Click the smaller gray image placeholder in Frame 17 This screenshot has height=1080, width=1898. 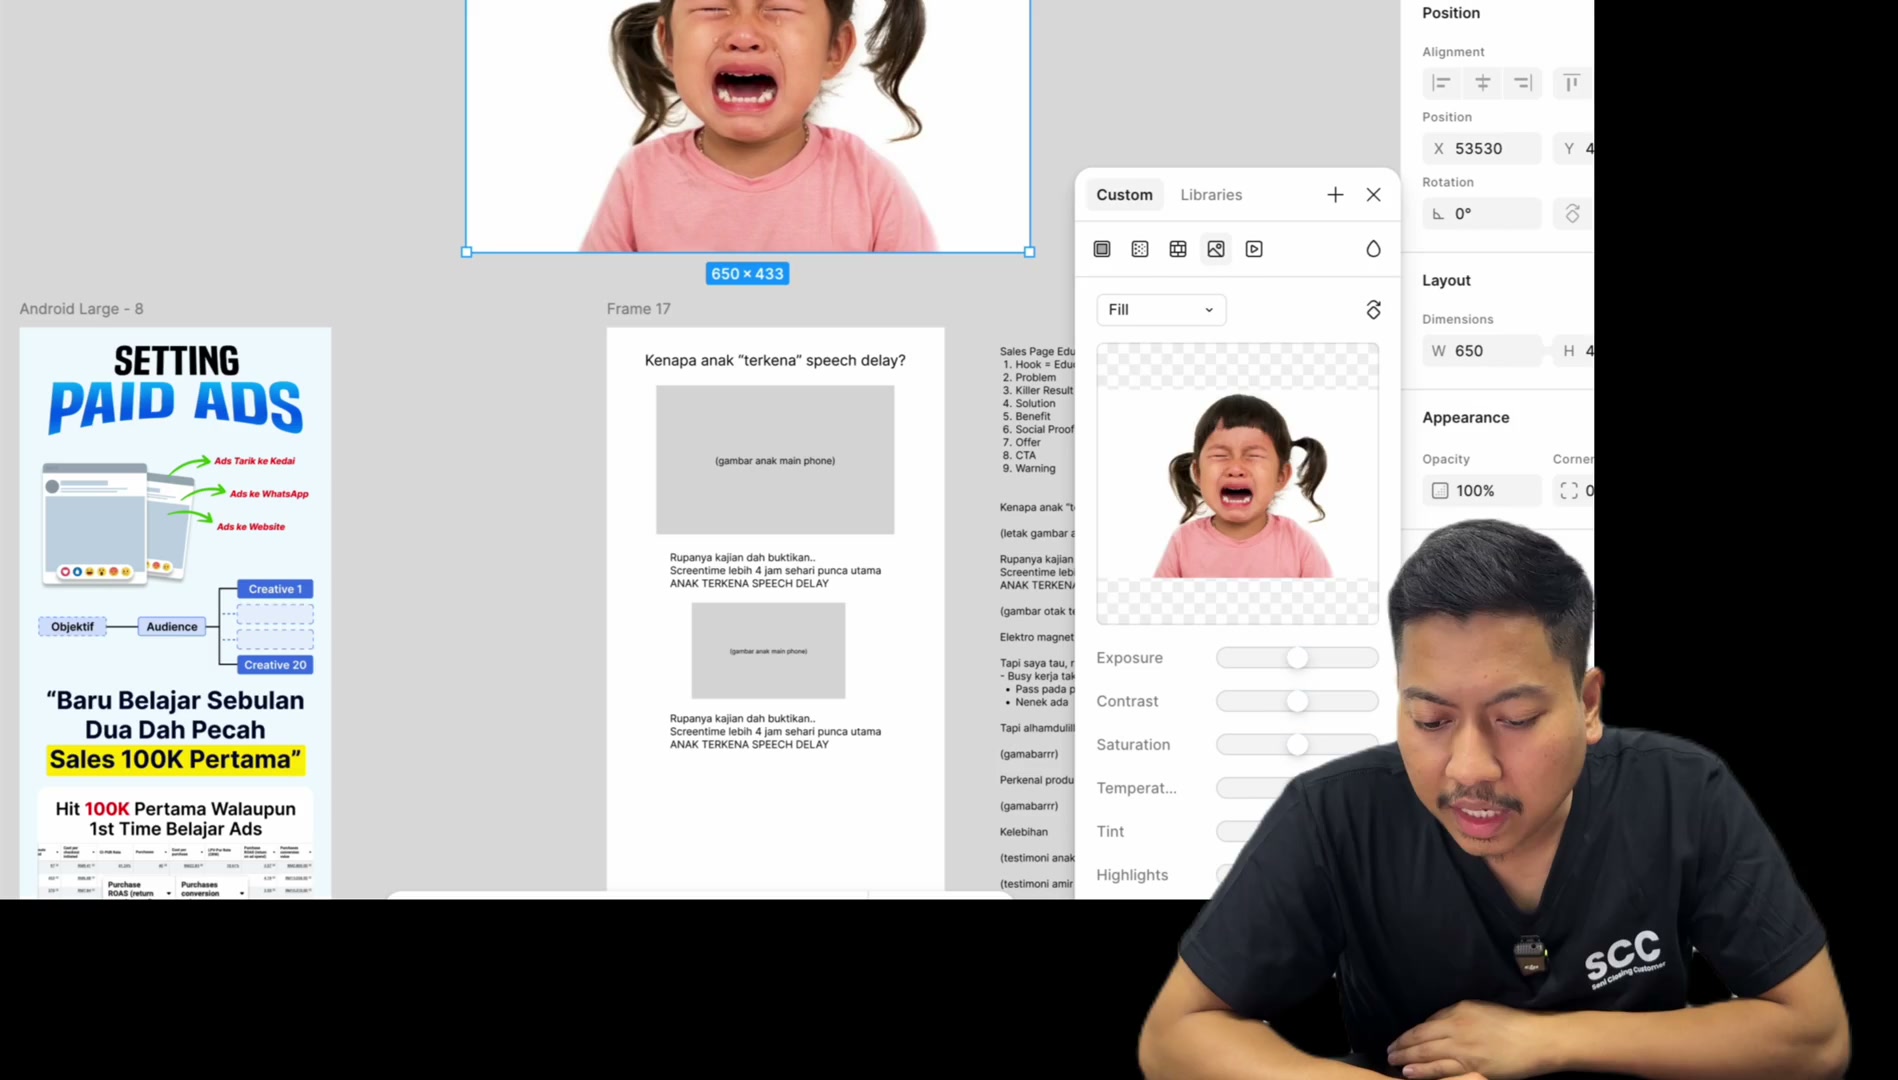click(768, 651)
